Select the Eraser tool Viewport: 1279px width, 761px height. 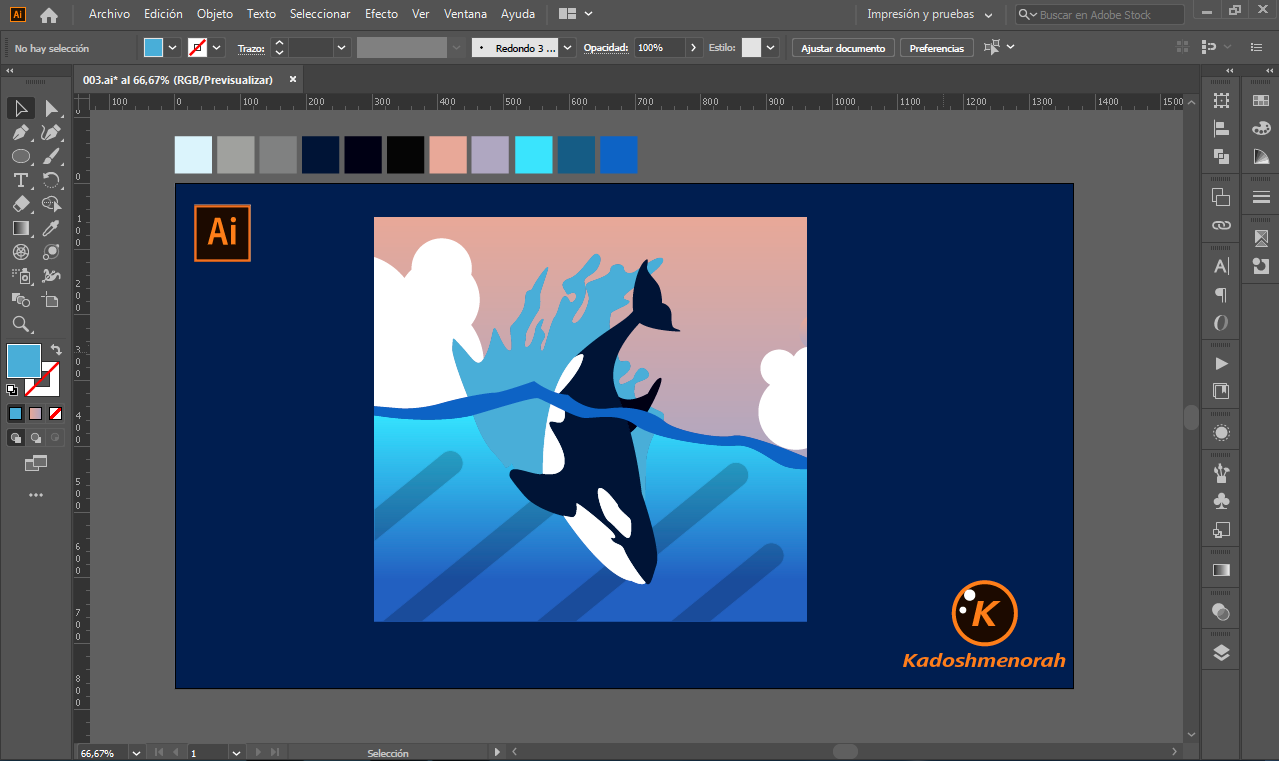tap(21, 204)
